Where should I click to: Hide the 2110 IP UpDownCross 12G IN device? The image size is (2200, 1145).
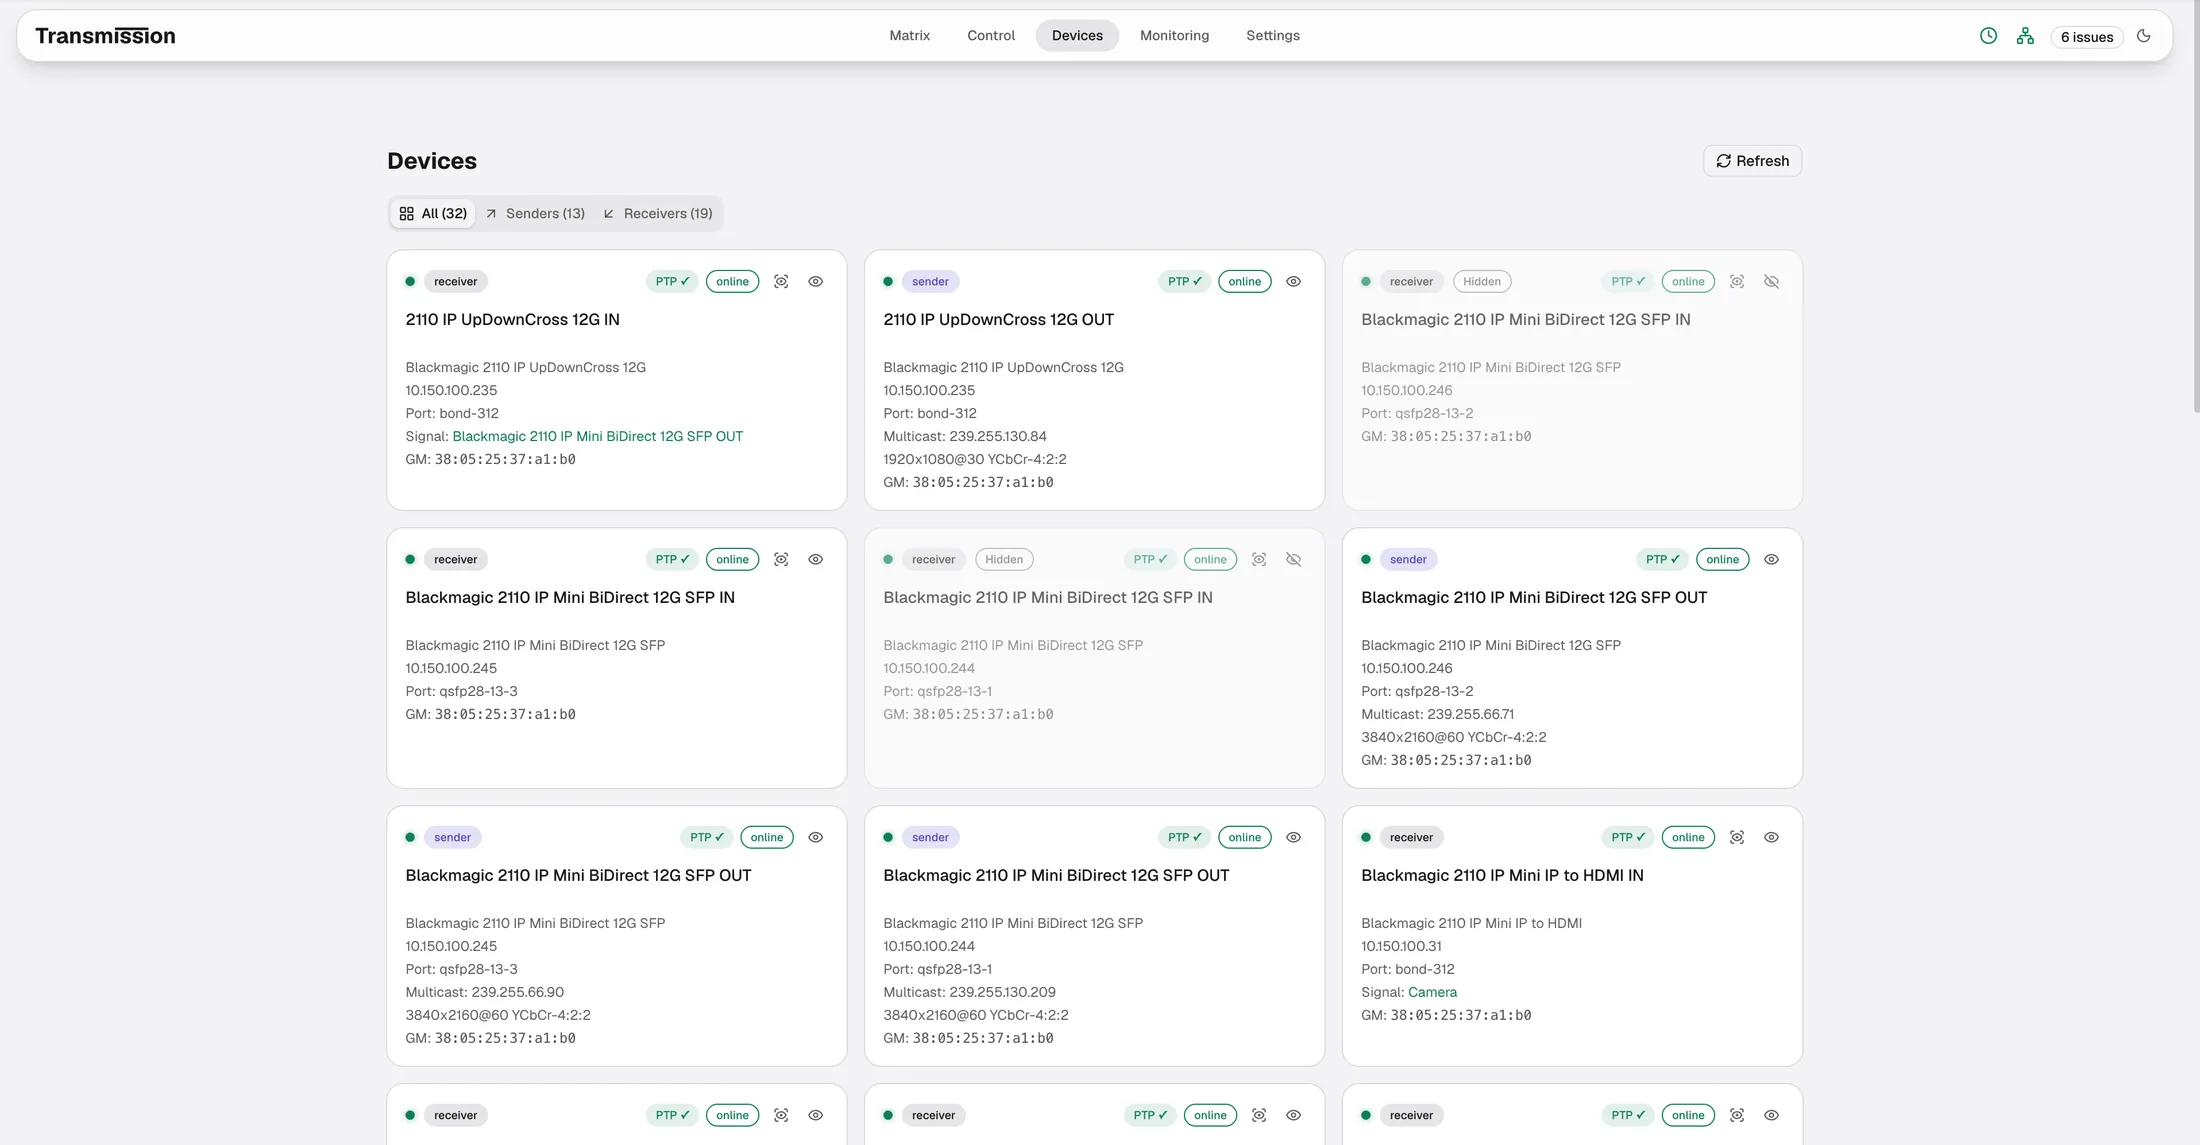point(816,282)
